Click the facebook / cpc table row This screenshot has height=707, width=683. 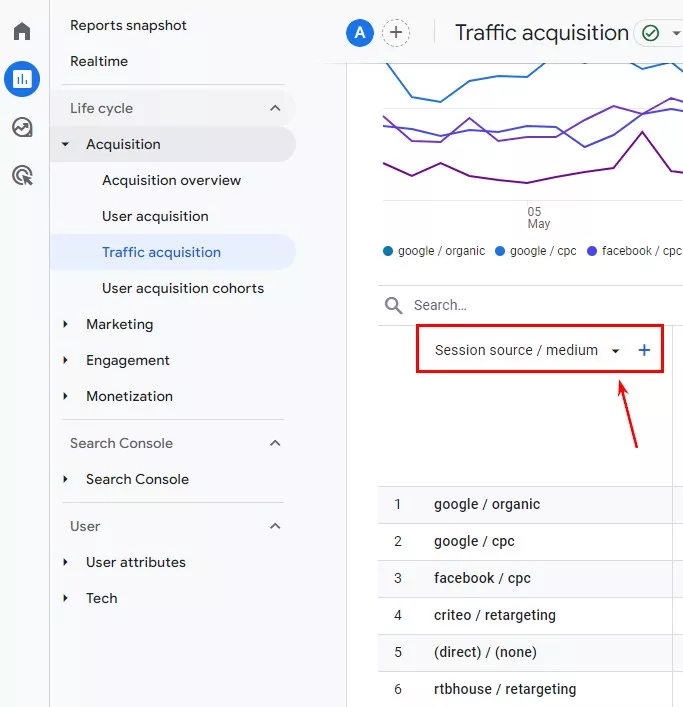click(x=530, y=578)
